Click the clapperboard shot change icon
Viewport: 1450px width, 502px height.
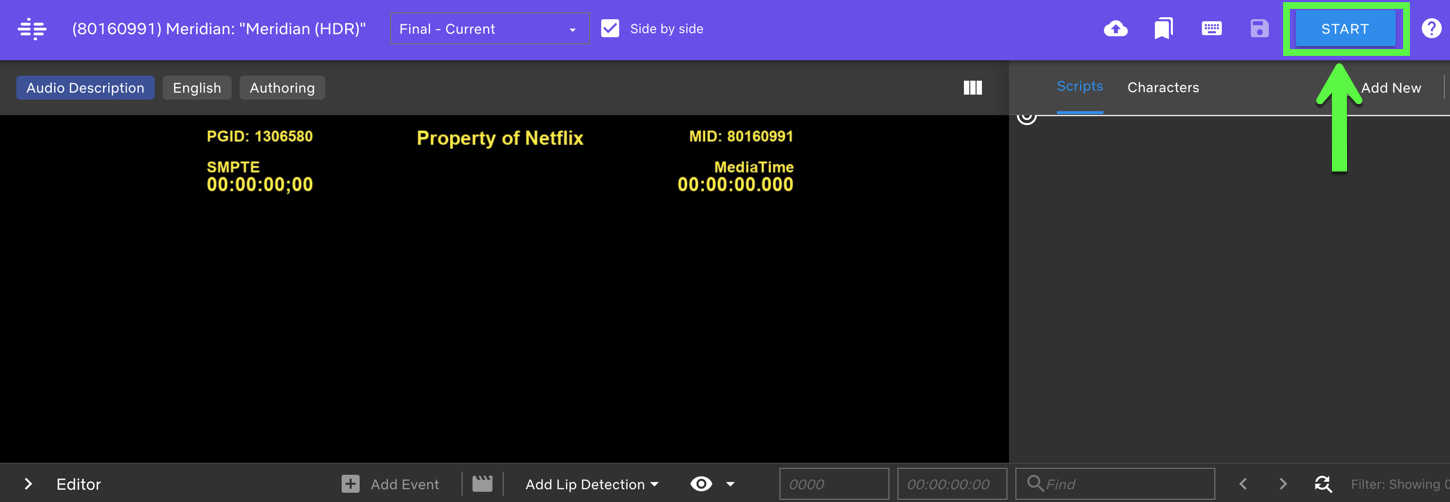pos(482,484)
